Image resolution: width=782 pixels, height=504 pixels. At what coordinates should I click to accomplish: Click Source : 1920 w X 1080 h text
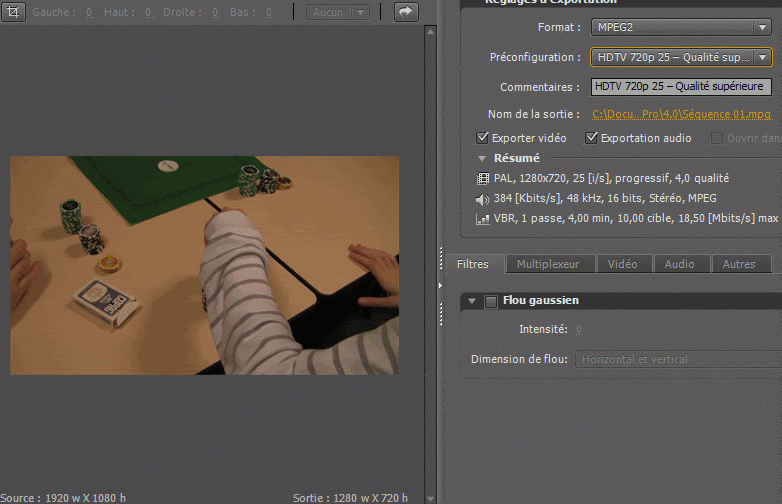click(x=63, y=498)
